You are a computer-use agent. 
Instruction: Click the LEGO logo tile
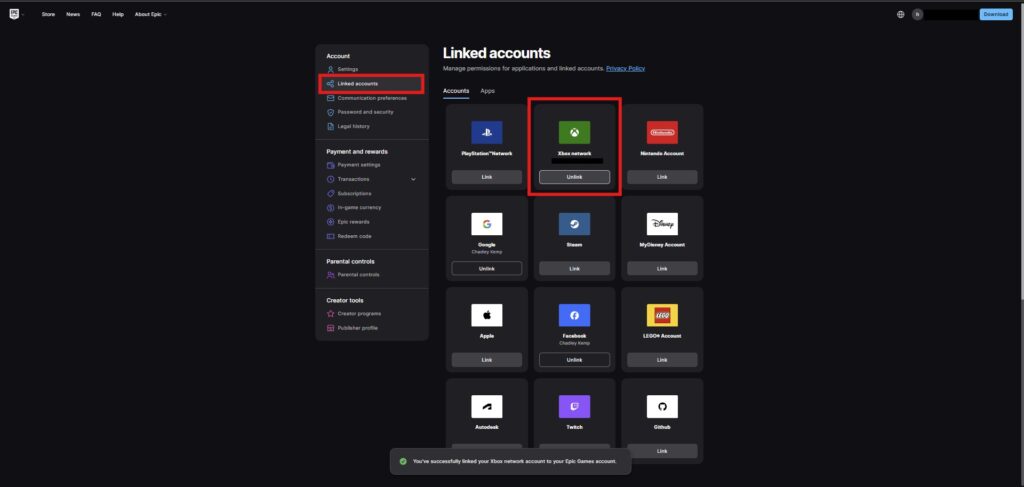point(662,315)
